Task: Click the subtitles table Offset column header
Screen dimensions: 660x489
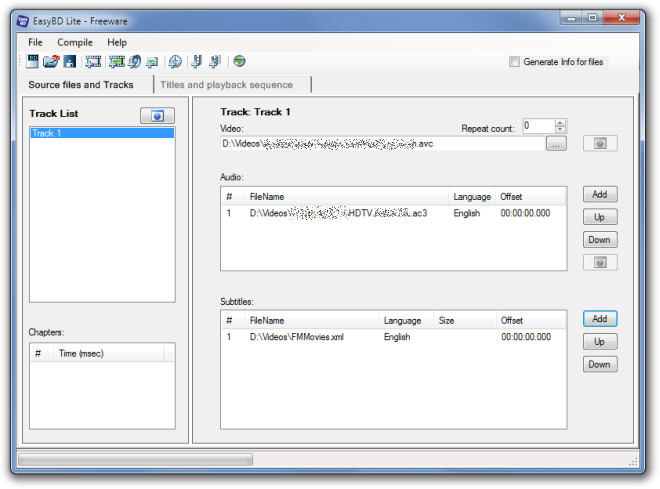Action: pyautogui.click(x=531, y=320)
